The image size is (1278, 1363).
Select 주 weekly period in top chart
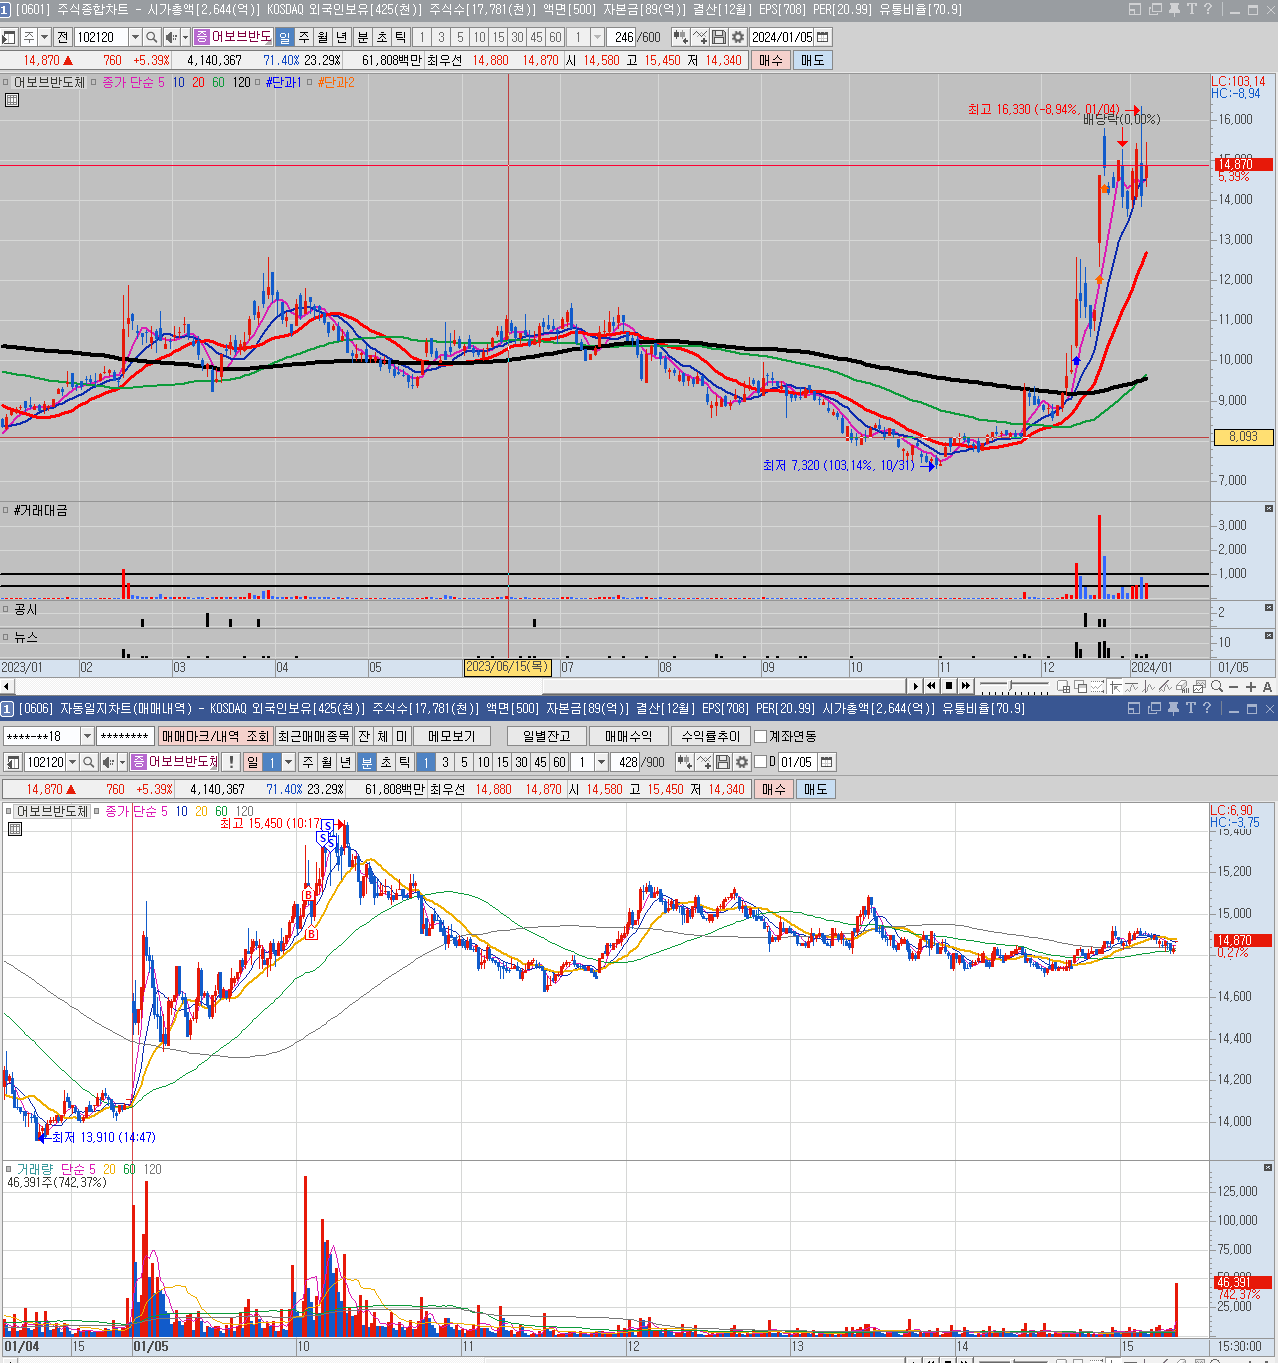pos(304,37)
